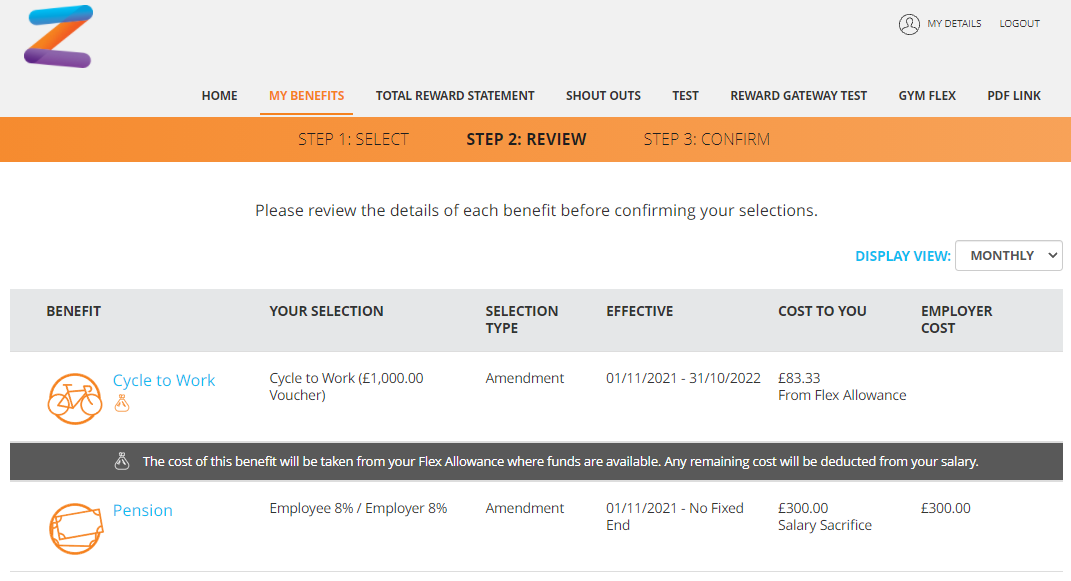This screenshot has width=1071, height=581.
Task: Open Total Reward Statement
Action: click(455, 96)
